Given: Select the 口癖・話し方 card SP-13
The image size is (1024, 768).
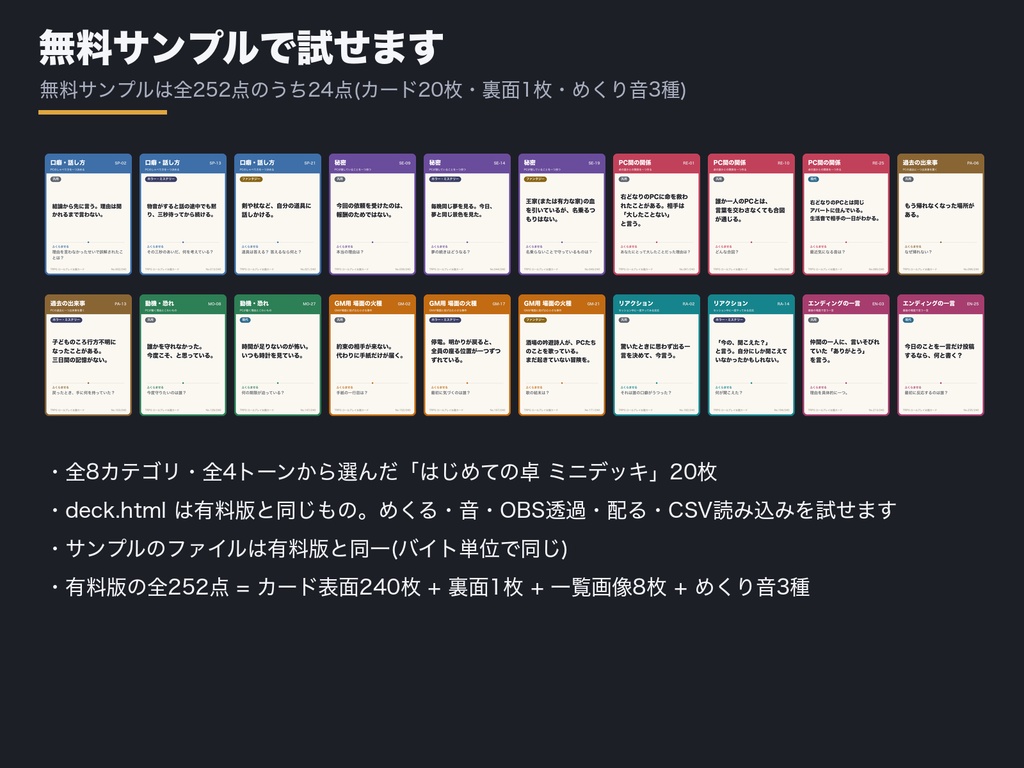Looking at the screenshot, I should (183, 214).
